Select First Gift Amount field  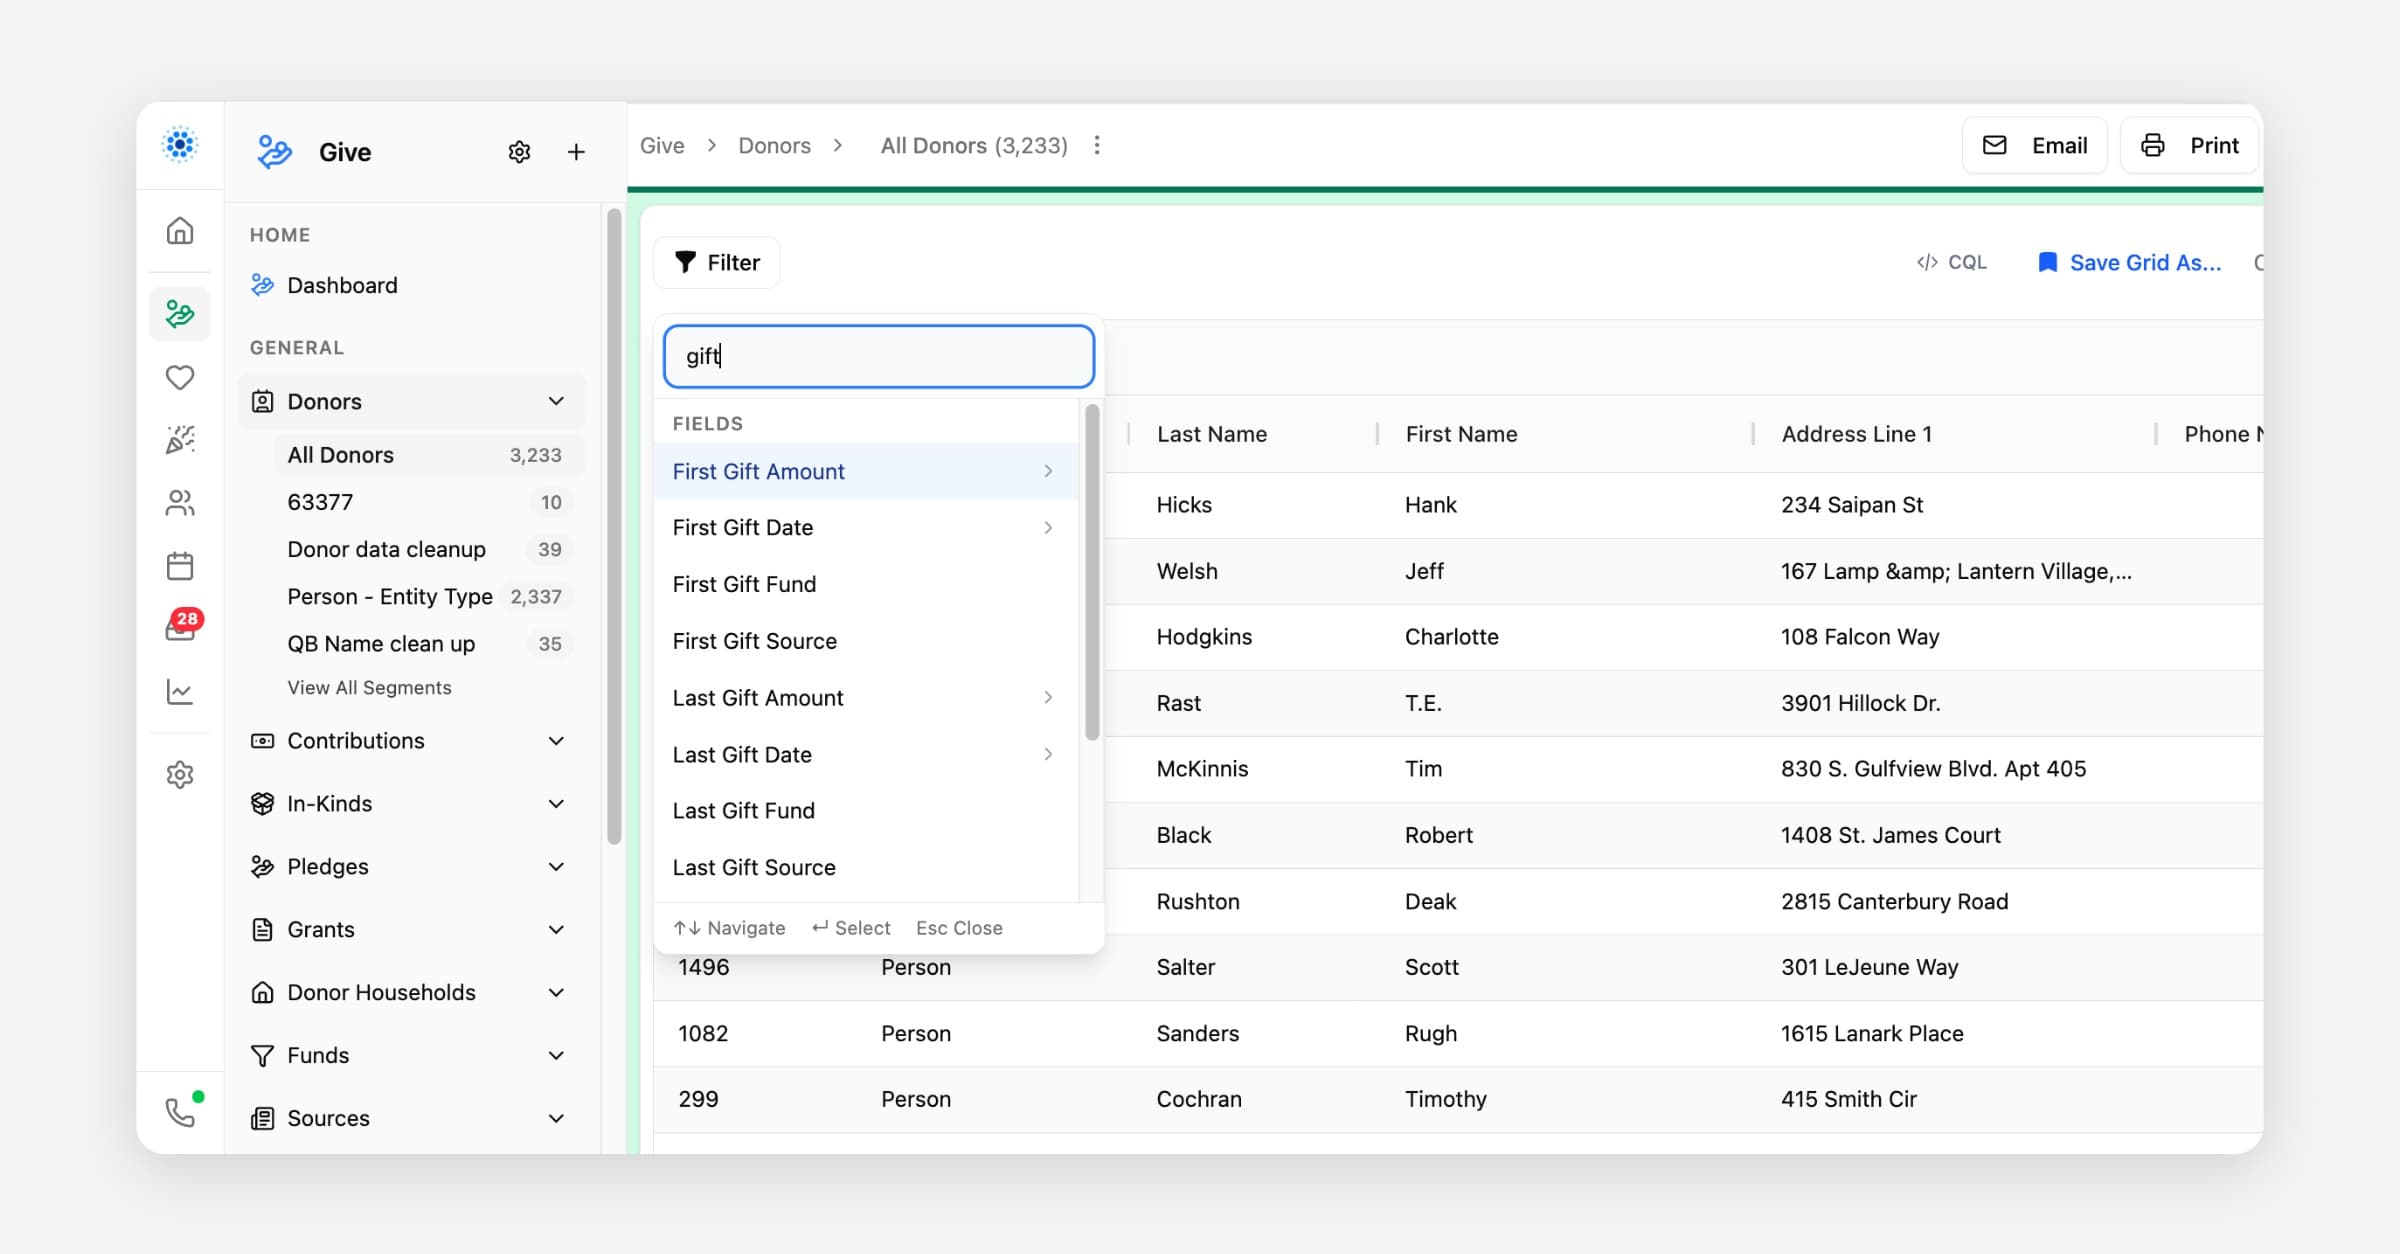tap(866, 471)
